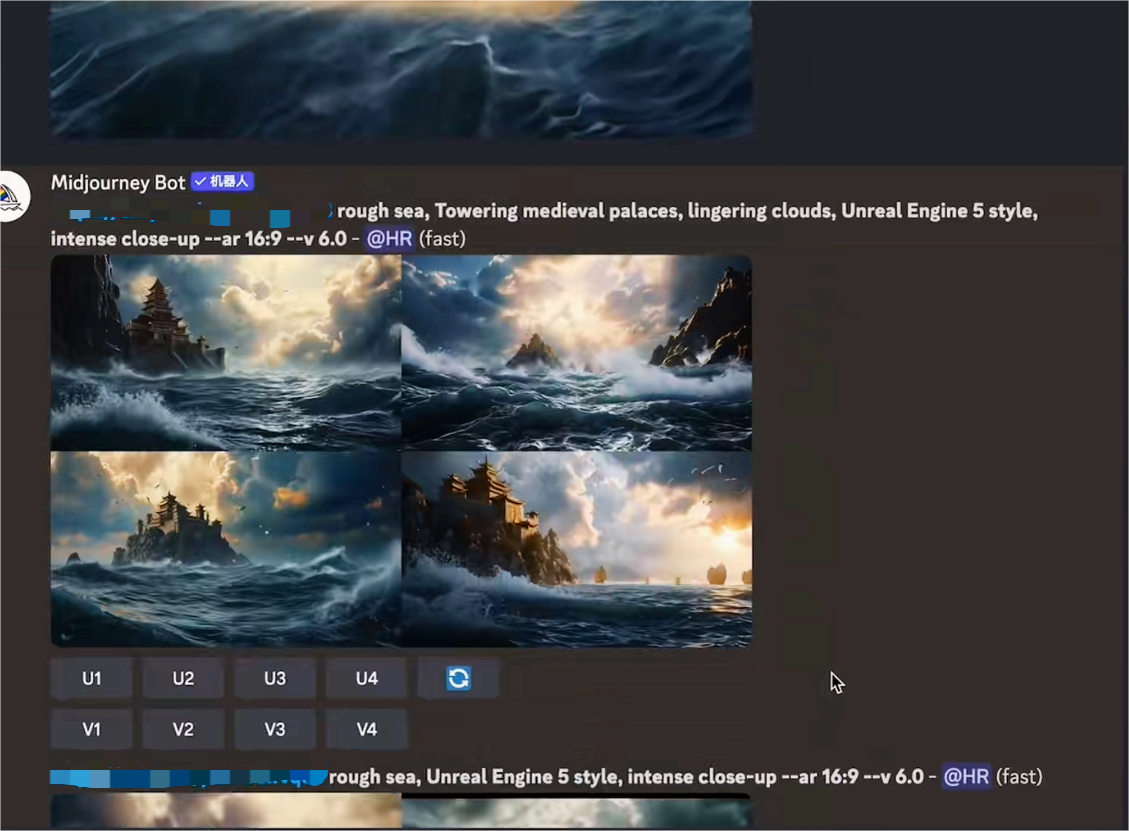Hit the U4 upscale button
The height and width of the screenshot is (831, 1129).
tap(366, 678)
